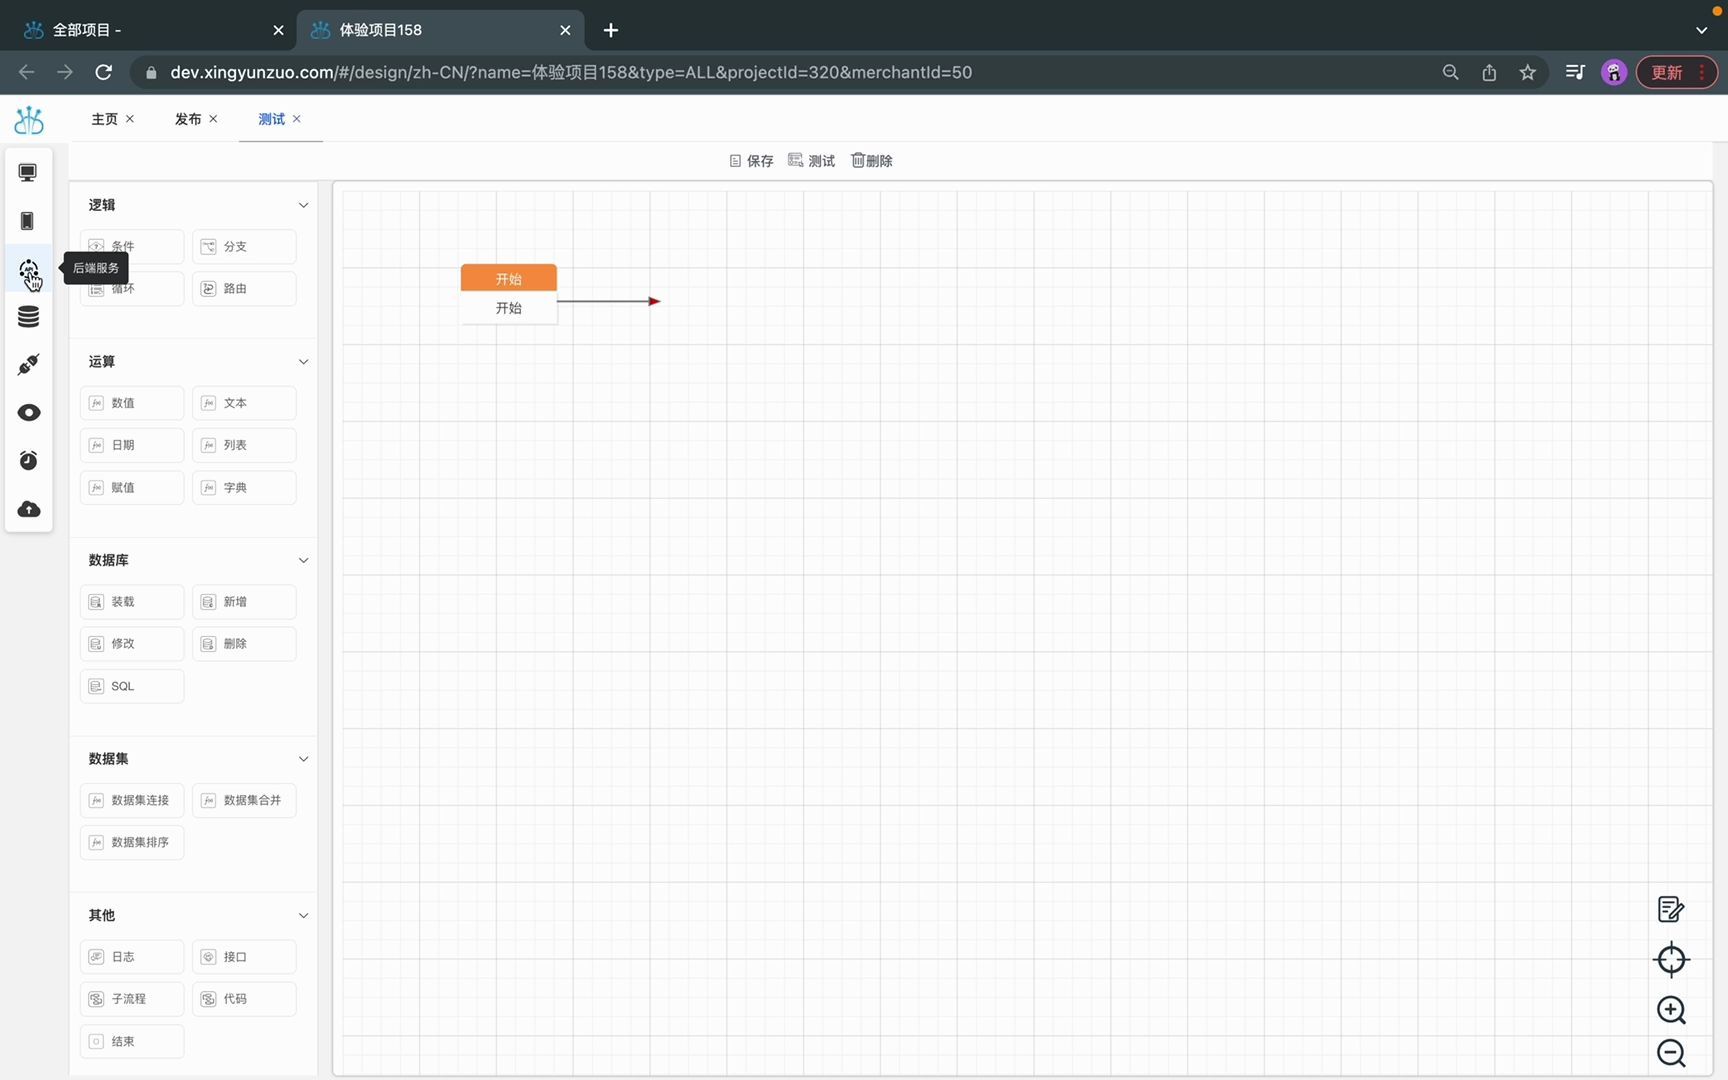Collapse the 逻辑 section
Screen dimensions: 1728x1080
pyautogui.click(x=304, y=205)
